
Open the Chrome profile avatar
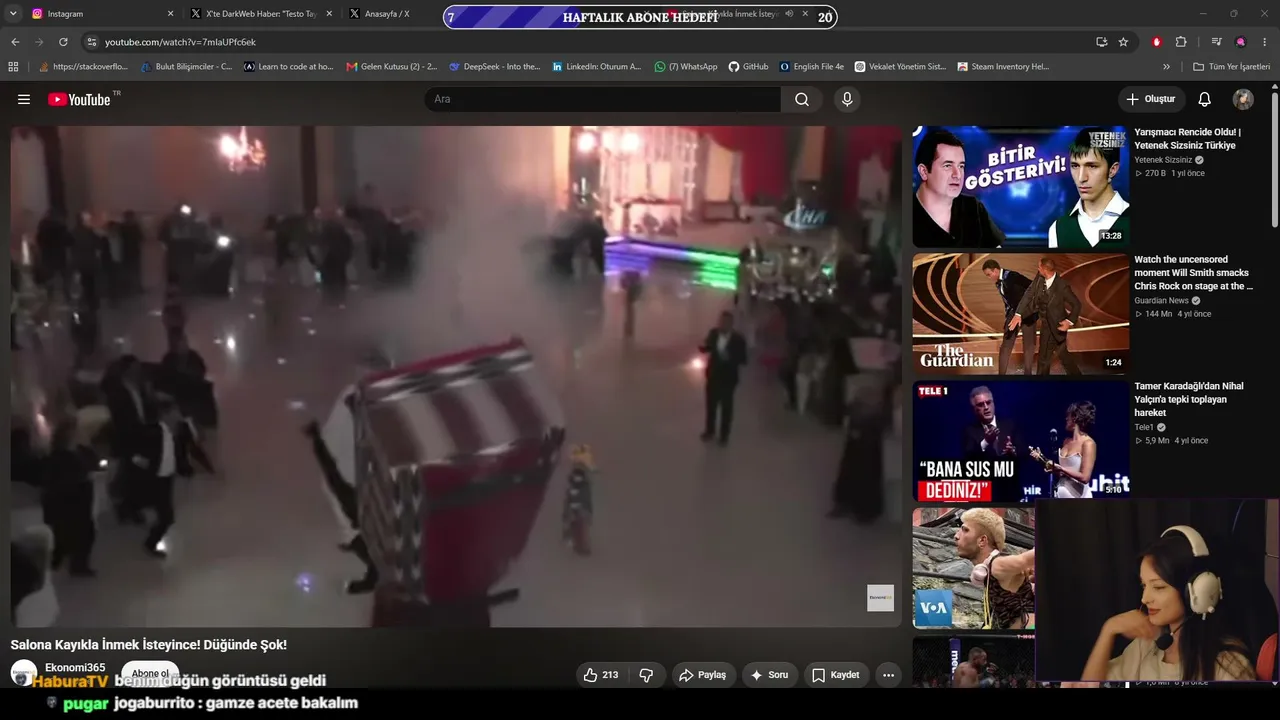(x=1241, y=42)
